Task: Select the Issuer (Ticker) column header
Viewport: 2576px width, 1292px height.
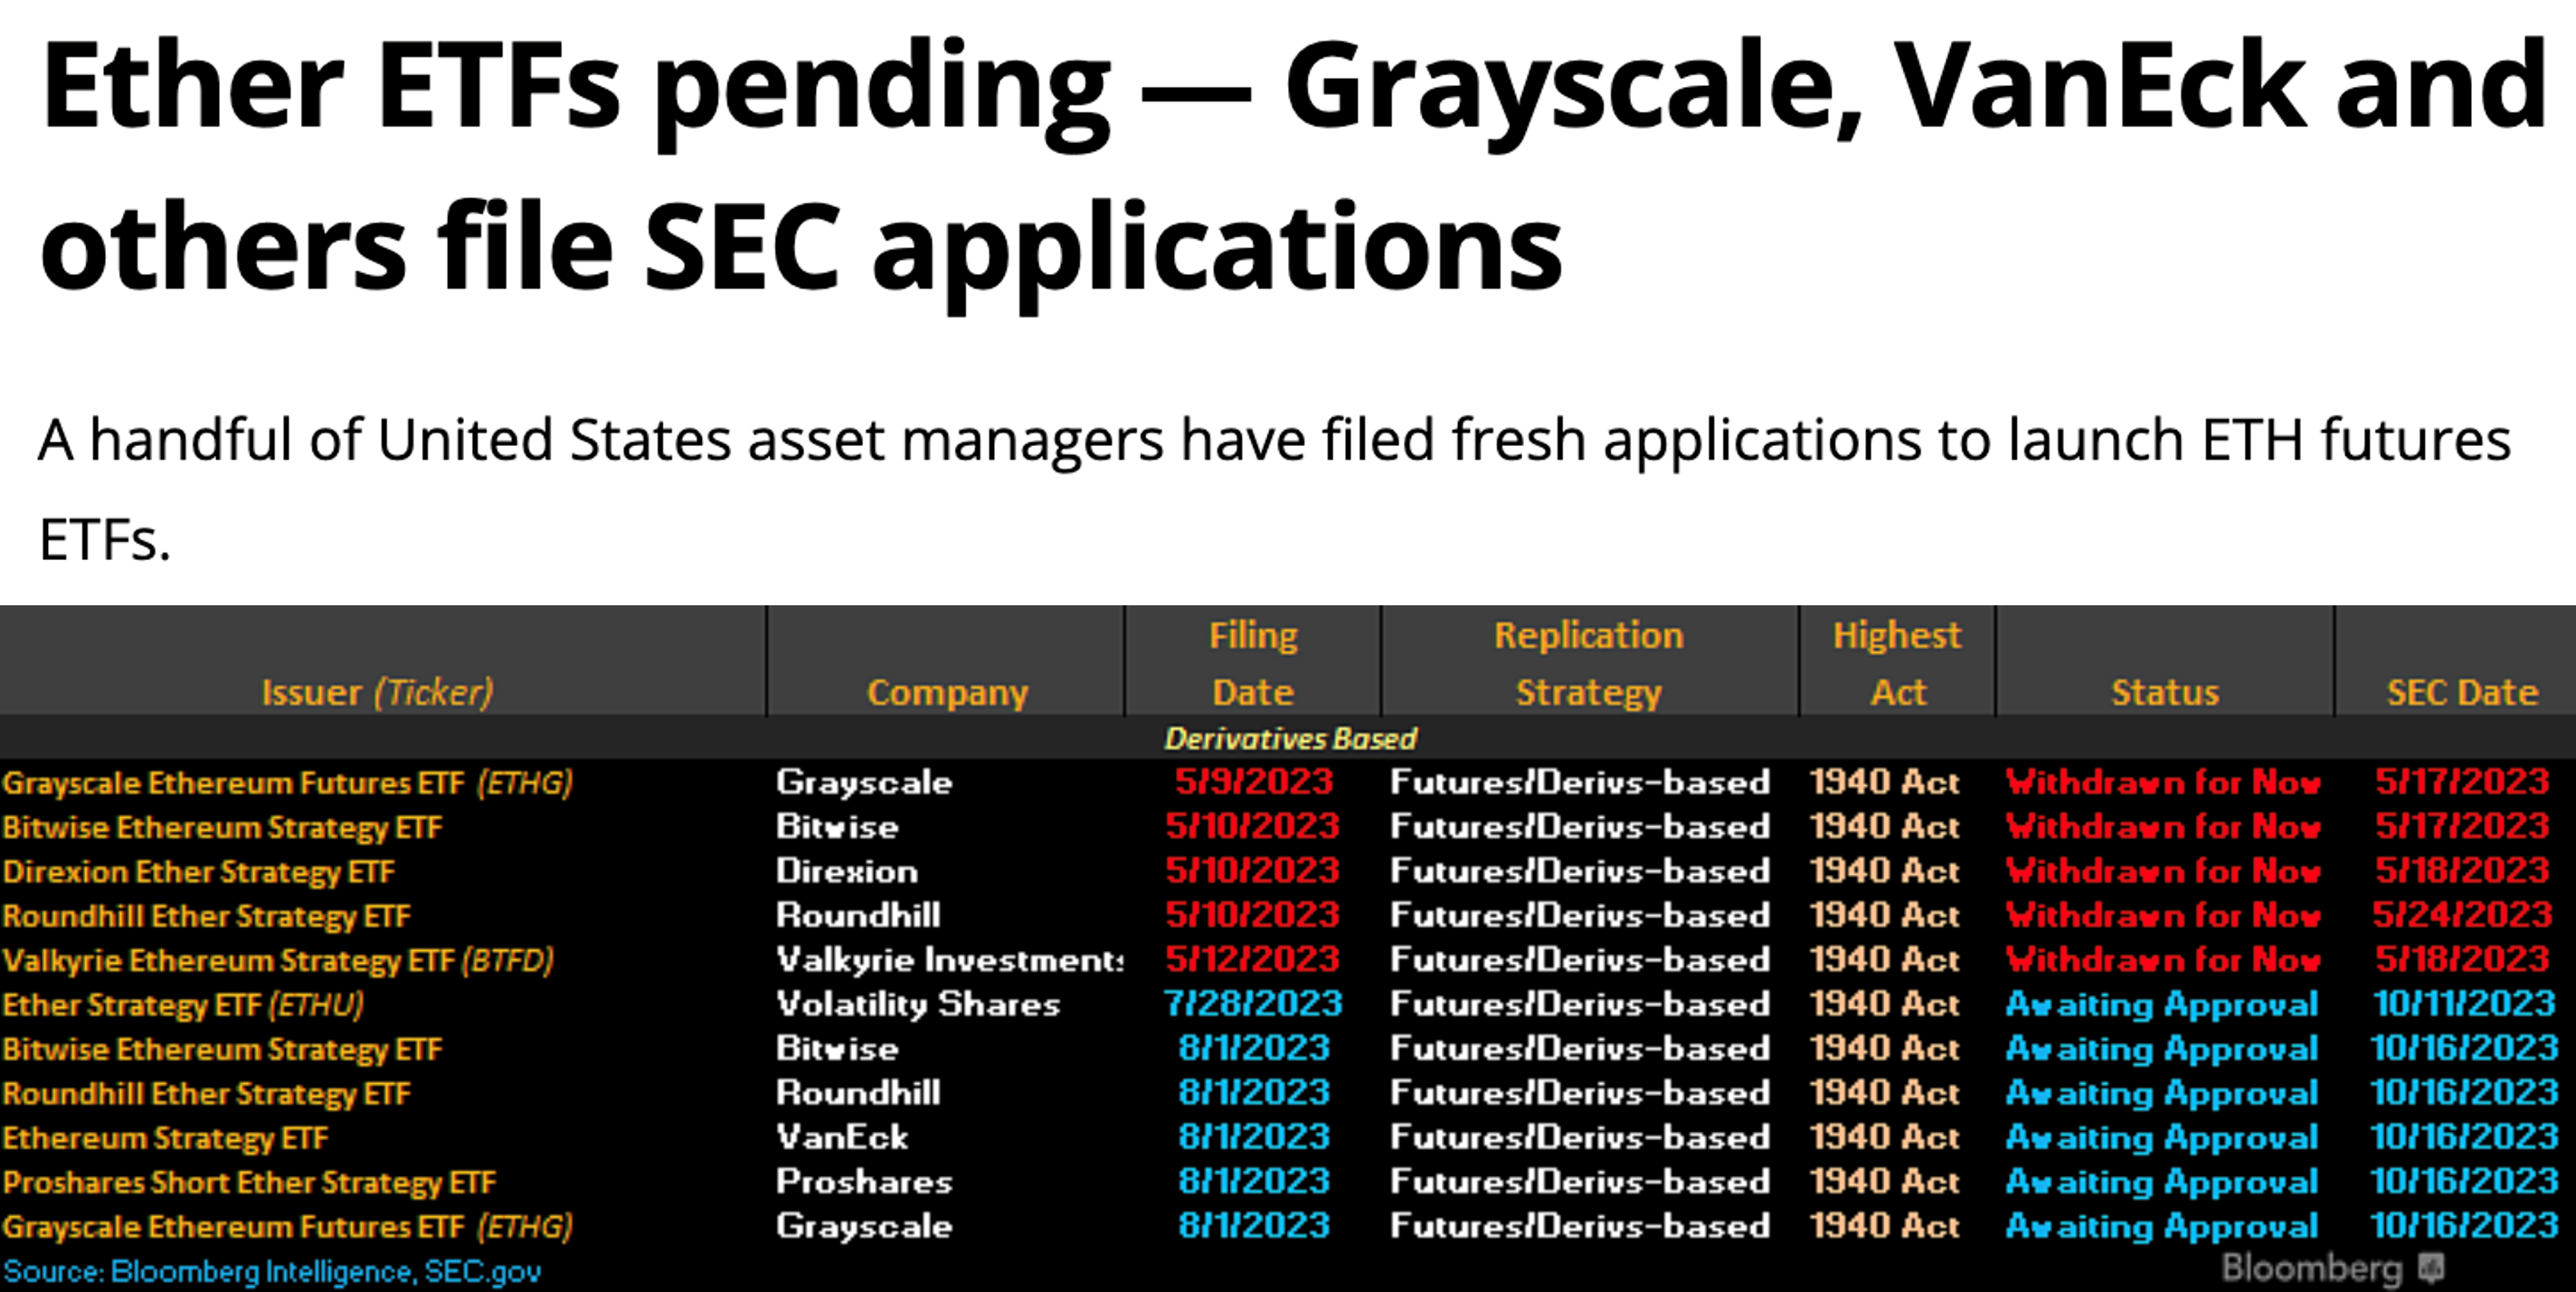Action: tap(377, 692)
